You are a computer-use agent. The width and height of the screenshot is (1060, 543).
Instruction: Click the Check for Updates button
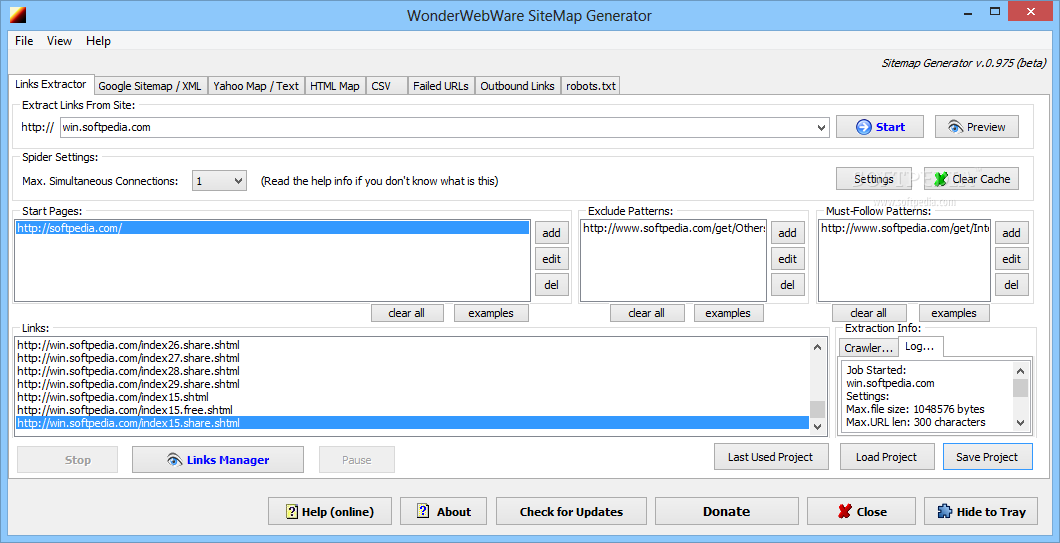(571, 512)
